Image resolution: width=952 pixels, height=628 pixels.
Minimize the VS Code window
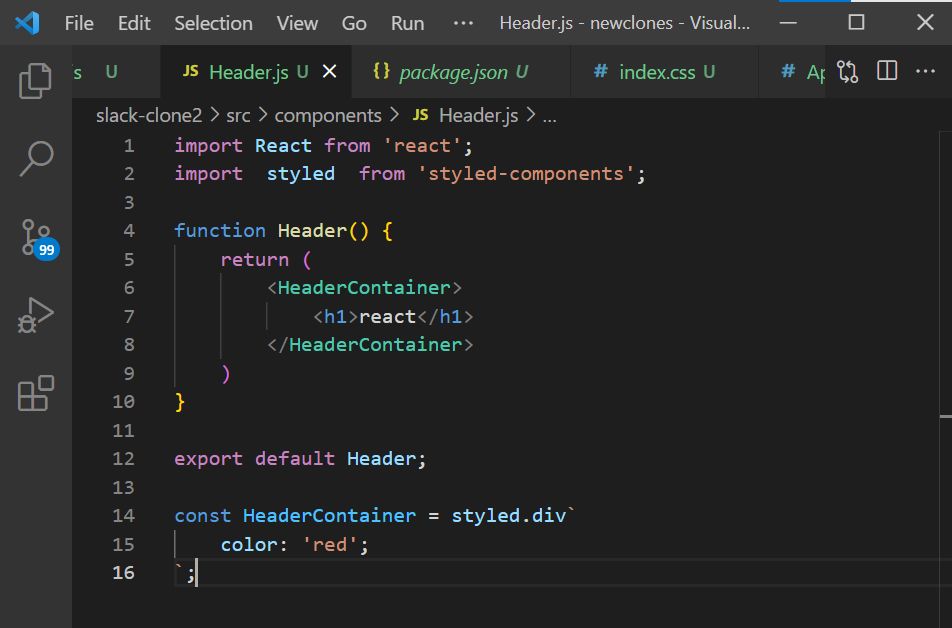click(788, 23)
